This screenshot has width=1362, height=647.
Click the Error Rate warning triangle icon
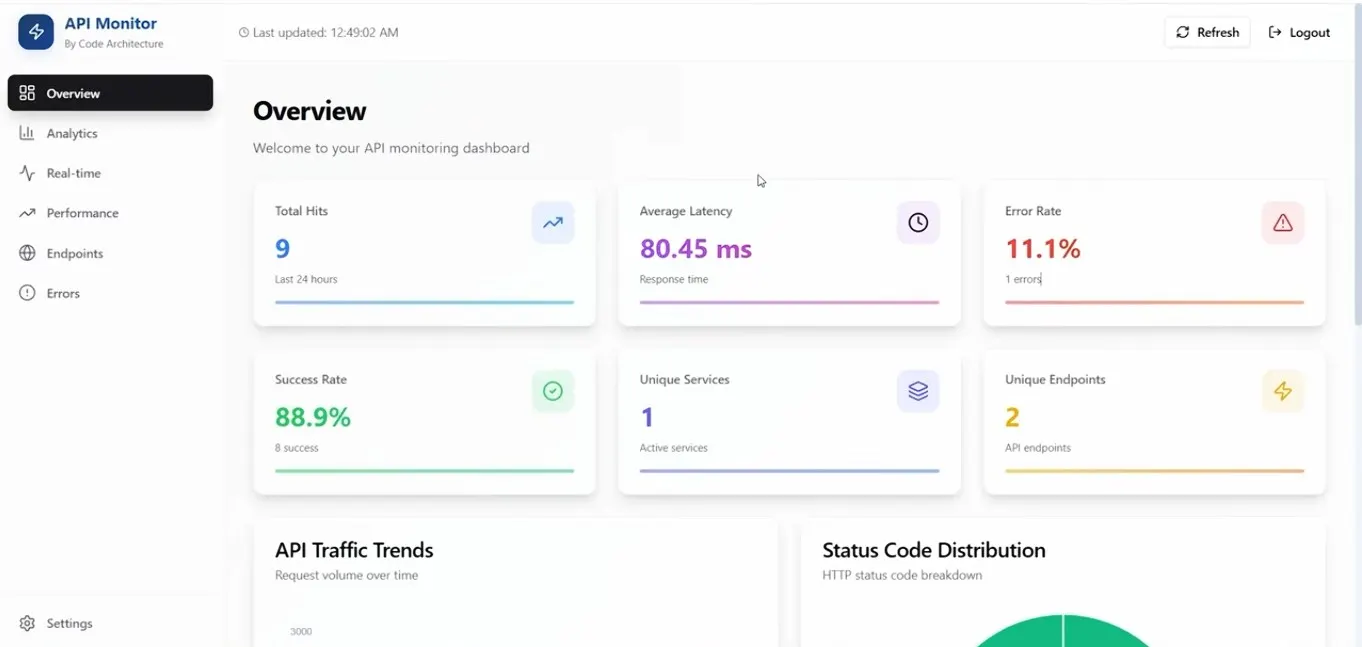[x=1283, y=223]
